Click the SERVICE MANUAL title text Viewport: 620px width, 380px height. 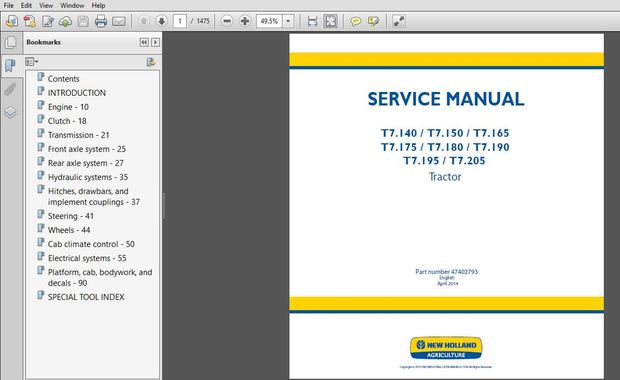(446, 99)
